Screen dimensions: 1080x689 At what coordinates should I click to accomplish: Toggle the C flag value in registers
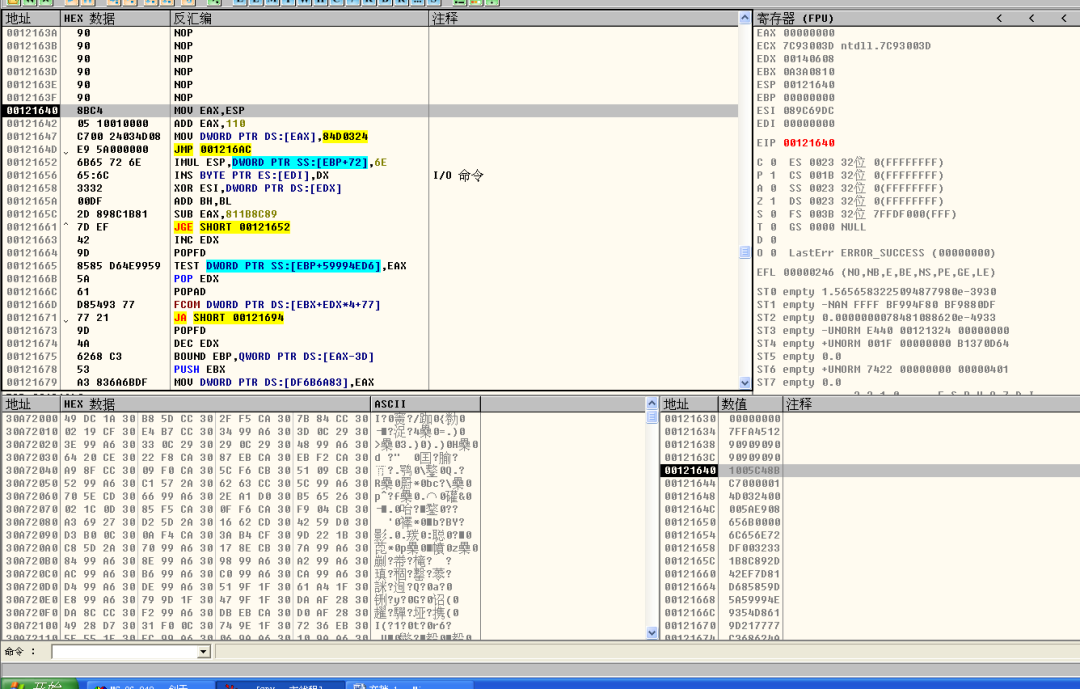[x=773, y=163]
